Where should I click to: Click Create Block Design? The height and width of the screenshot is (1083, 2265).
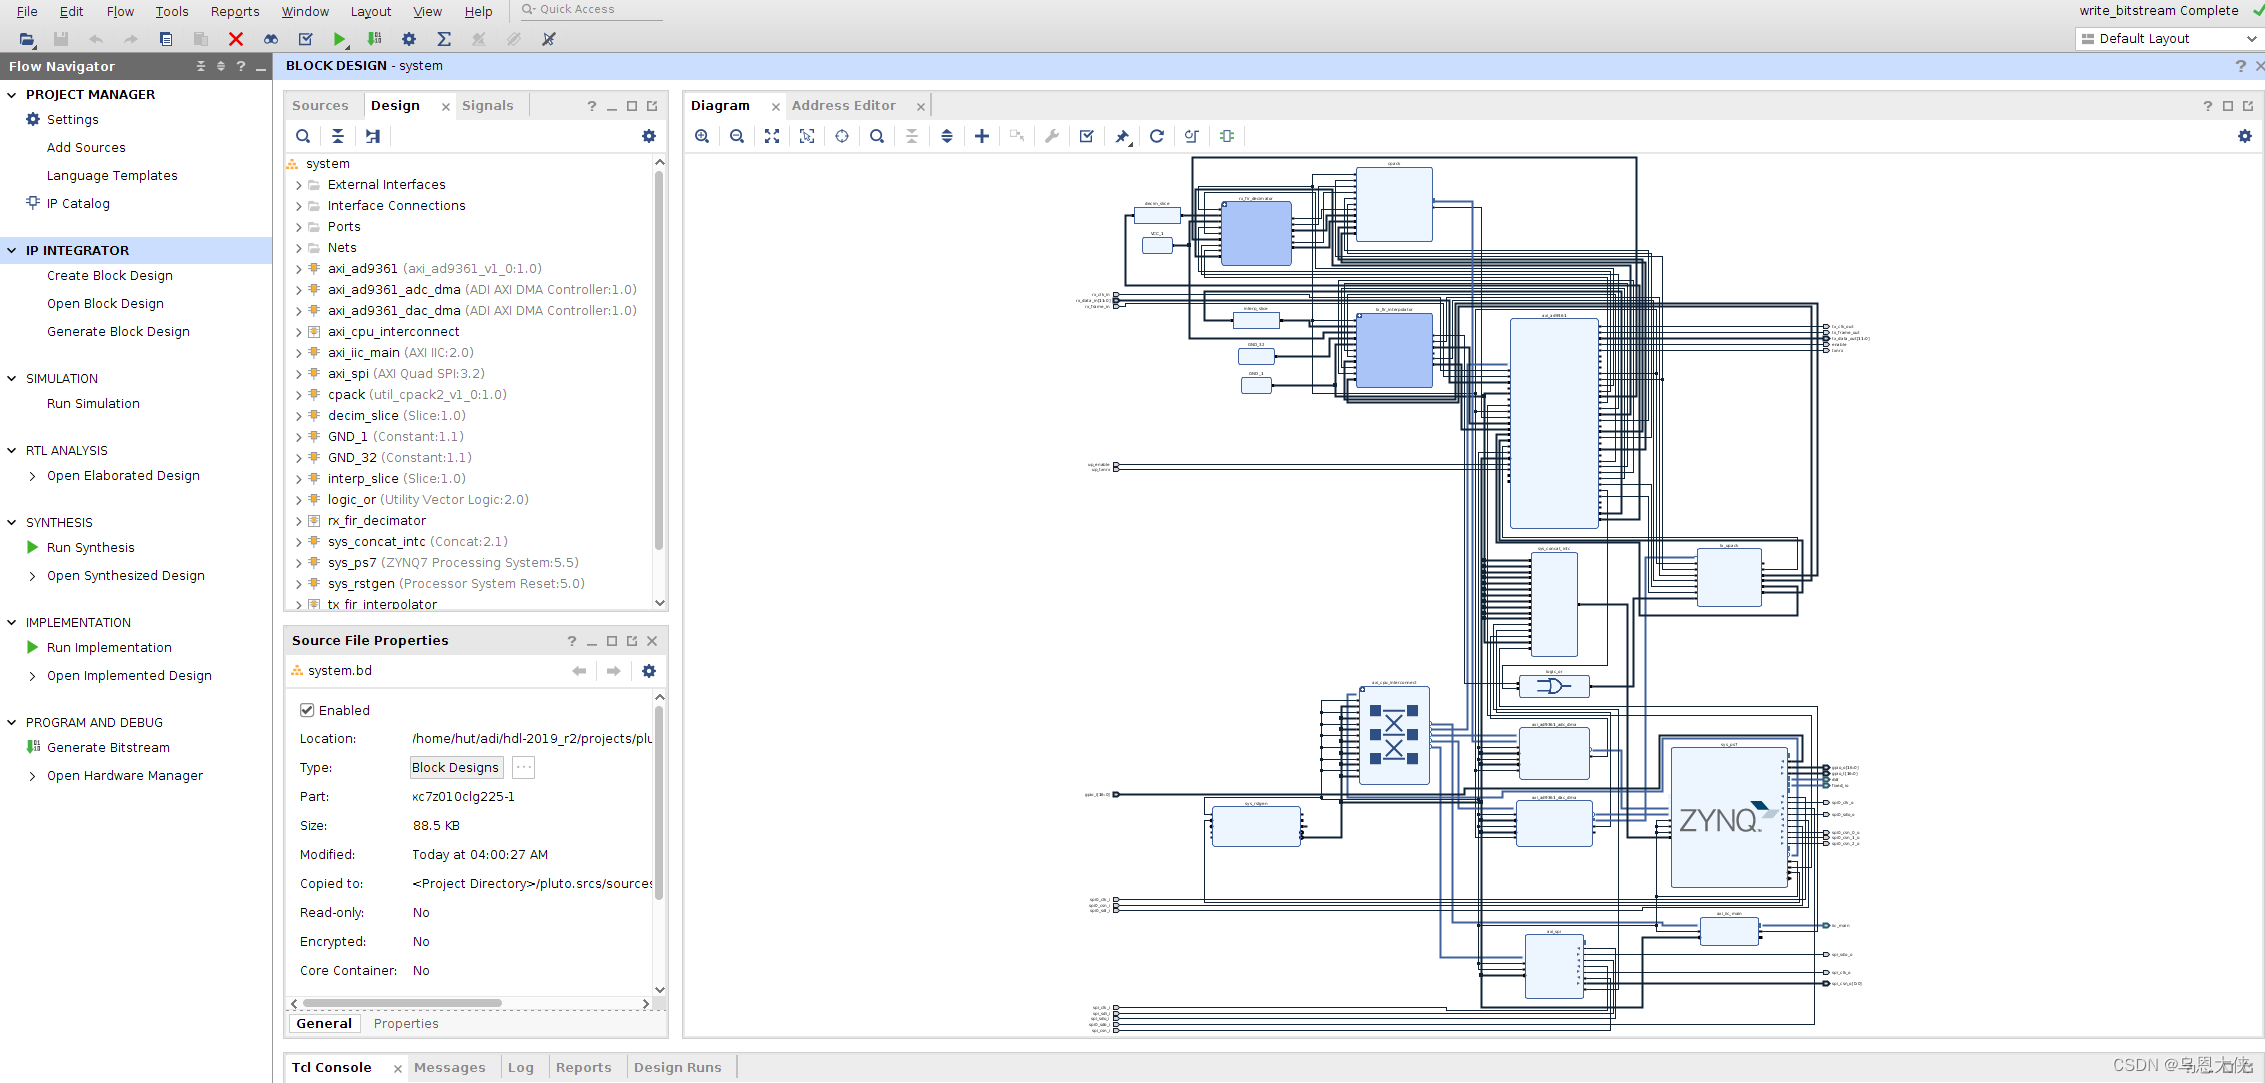click(x=110, y=275)
